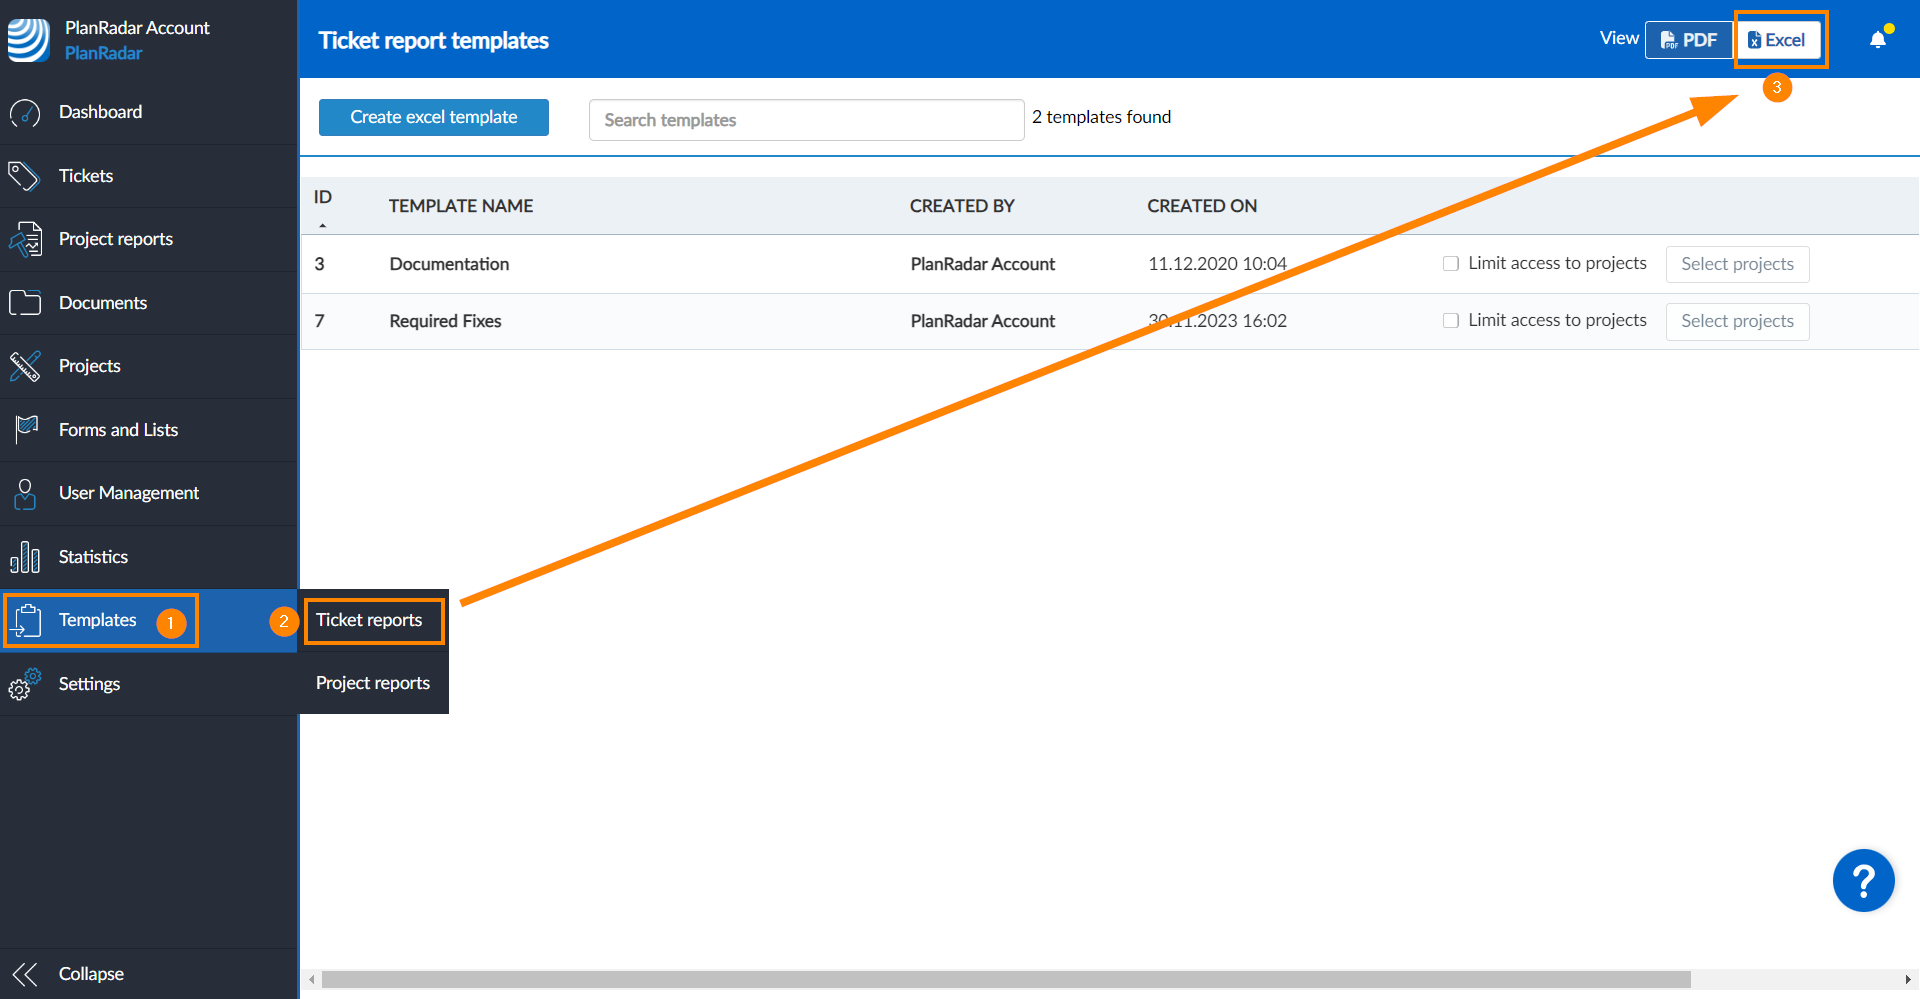Image resolution: width=1920 pixels, height=999 pixels.
Task: Open the Documents section
Action: click(x=103, y=303)
